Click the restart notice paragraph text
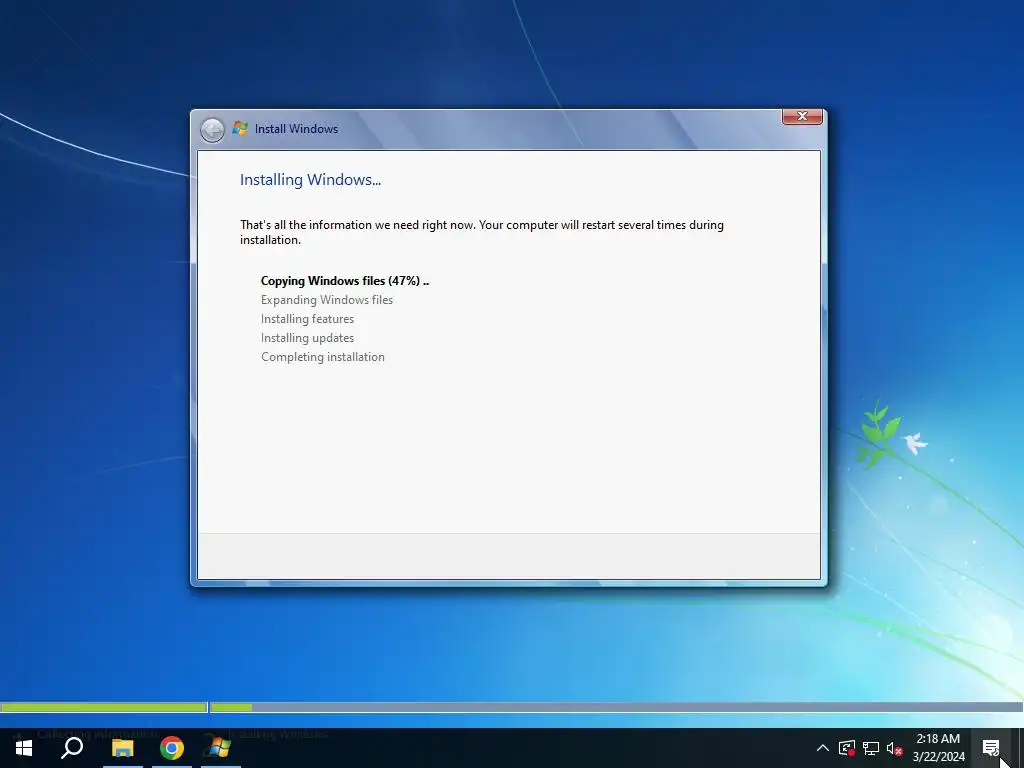 tap(481, 232)
